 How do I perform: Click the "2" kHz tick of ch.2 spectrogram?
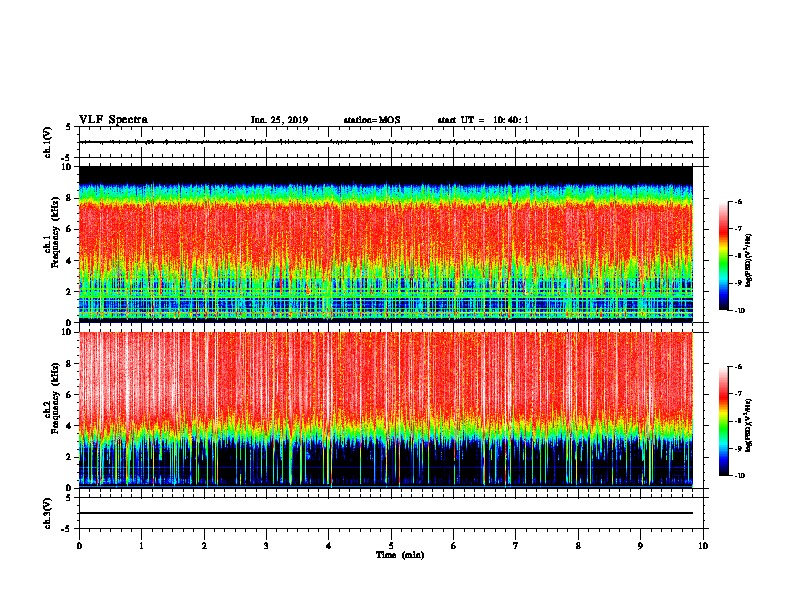coord(71,457)
